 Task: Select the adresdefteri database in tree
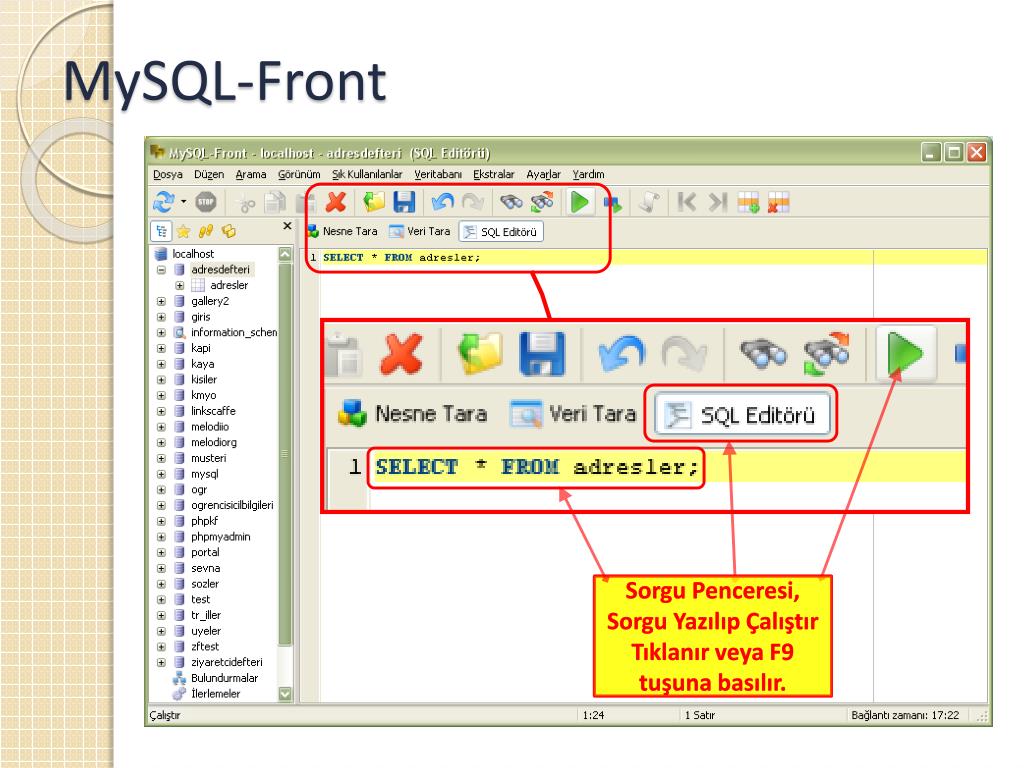click(x=220, y=270)
